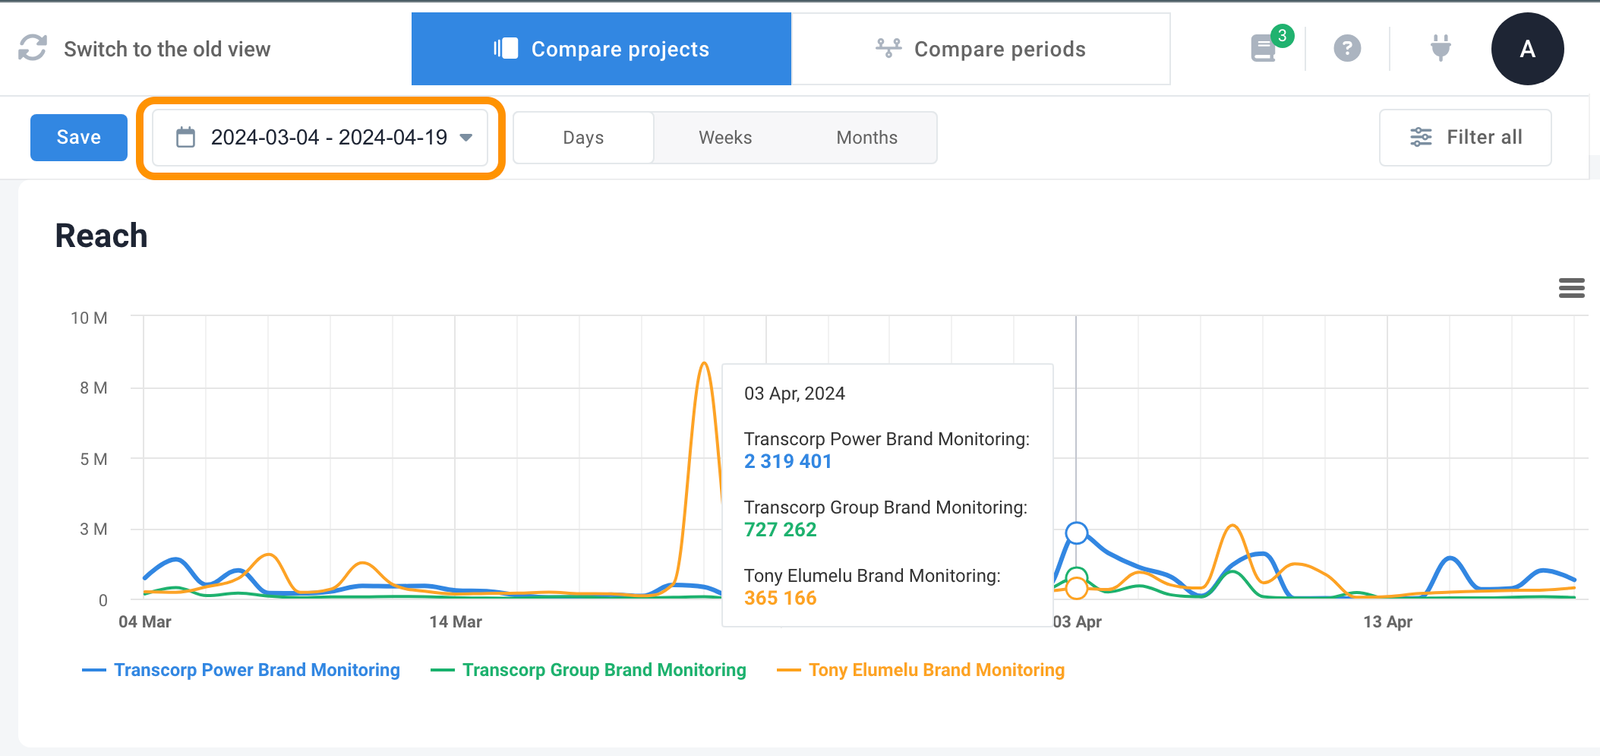
Task: Toggle Tony Elumelu Brand Monitoring legend series
Action: coord(921,670)
